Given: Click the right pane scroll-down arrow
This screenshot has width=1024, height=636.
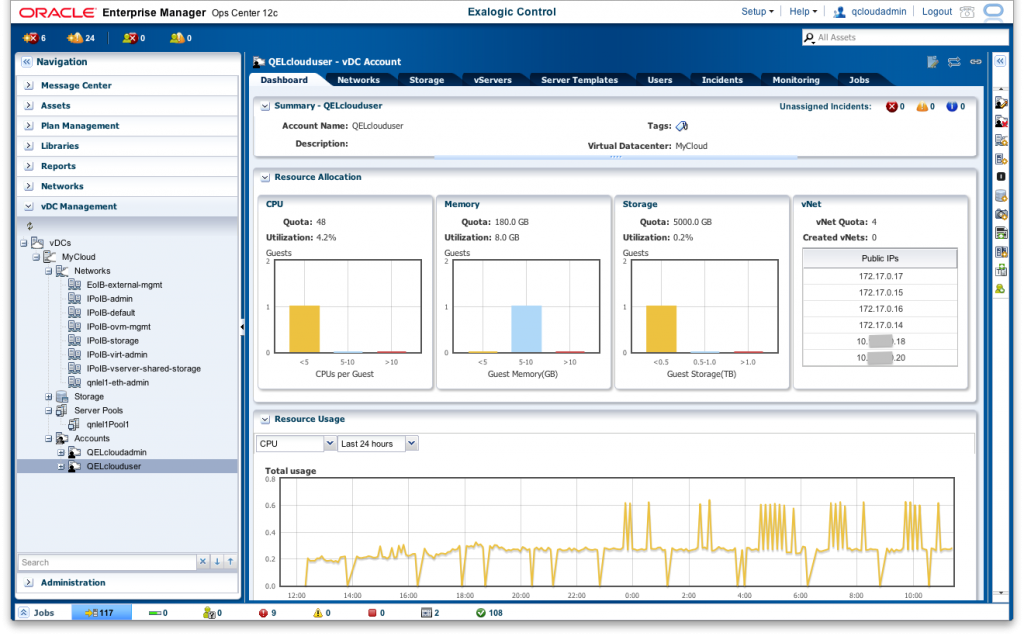Looking at the screenshot, I should coord(1001,594).
